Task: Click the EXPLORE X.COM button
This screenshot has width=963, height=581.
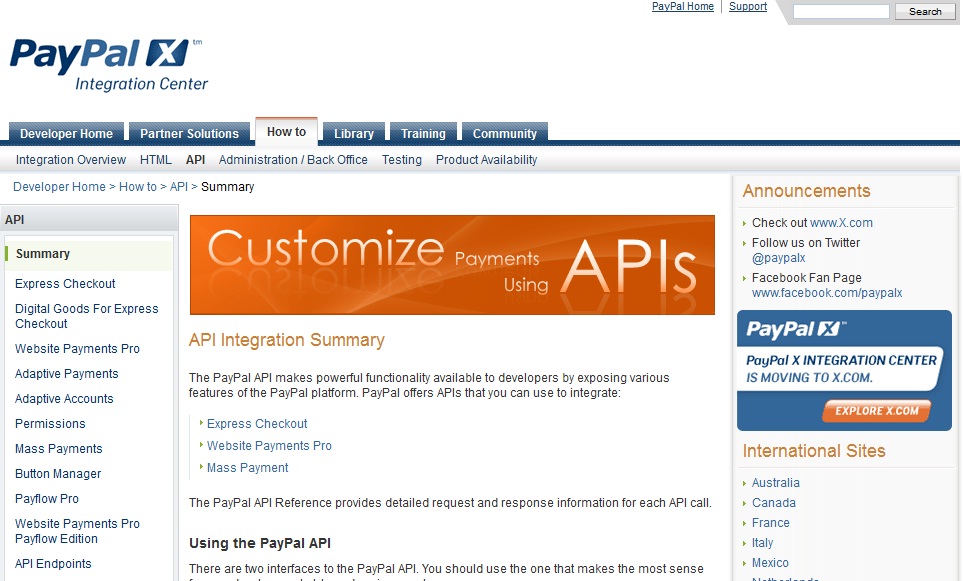Action: pos(876,411)
